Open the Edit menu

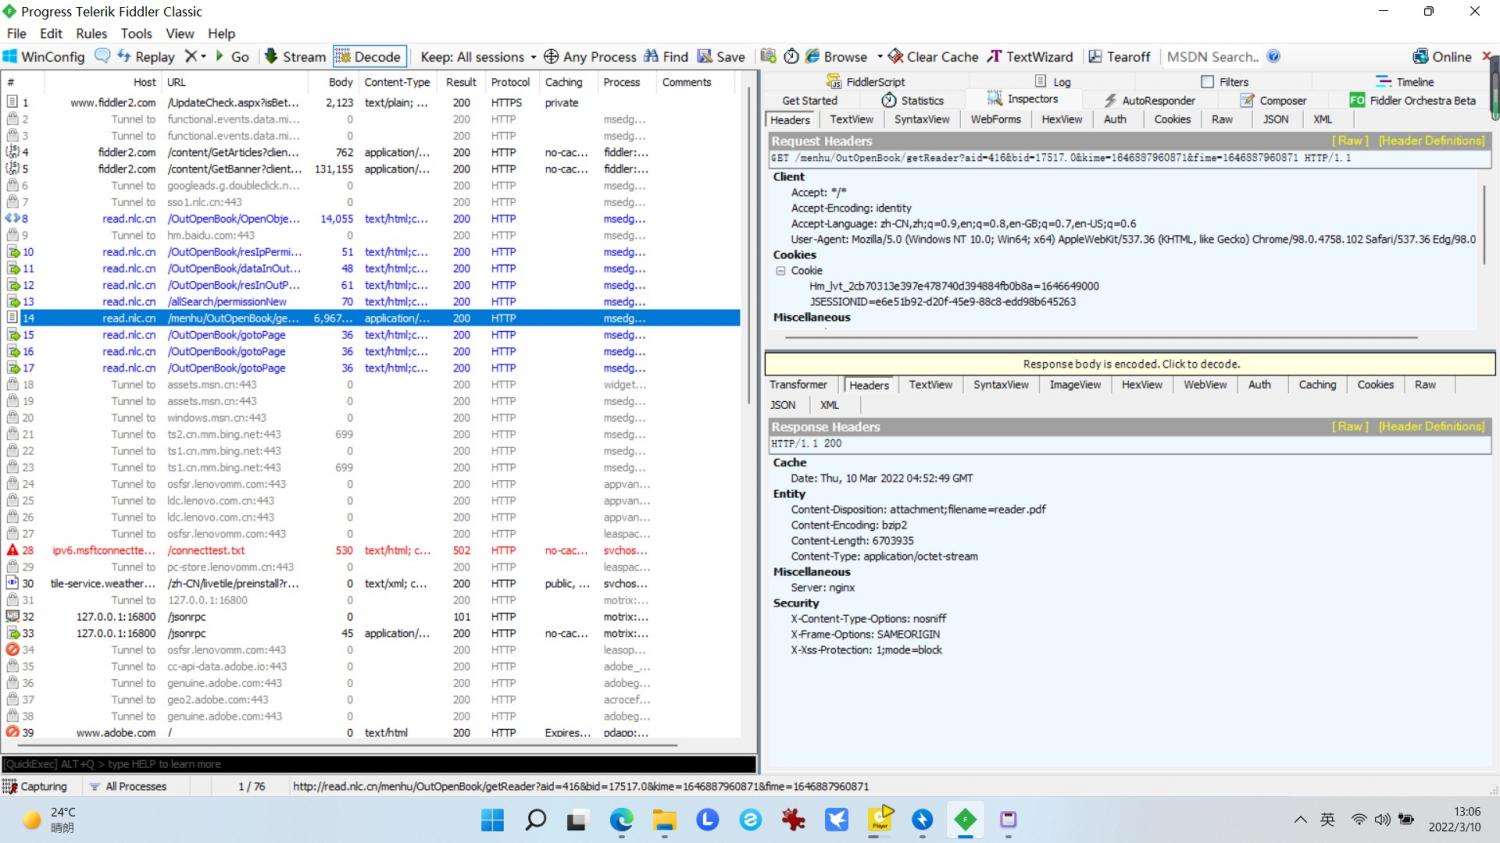tap(51, 33)
